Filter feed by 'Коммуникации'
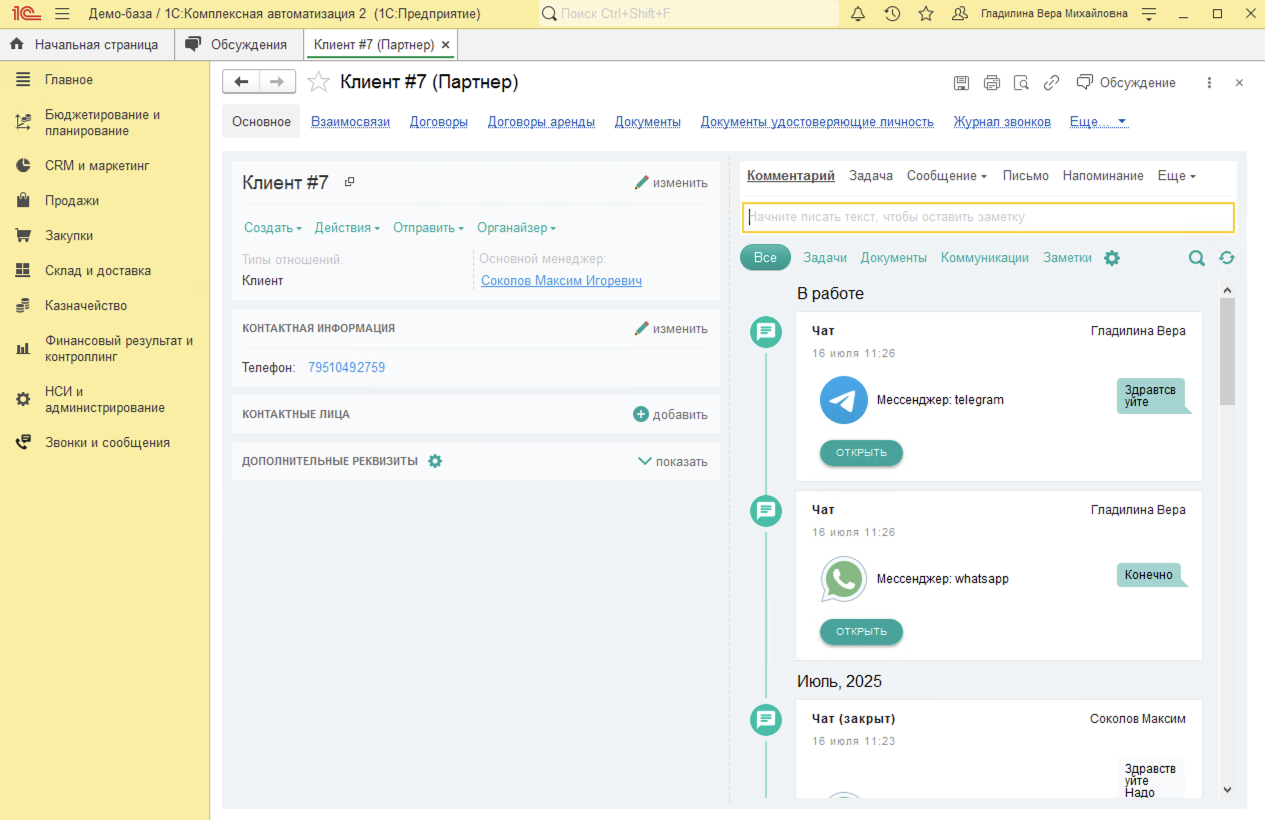 [984, 258]
